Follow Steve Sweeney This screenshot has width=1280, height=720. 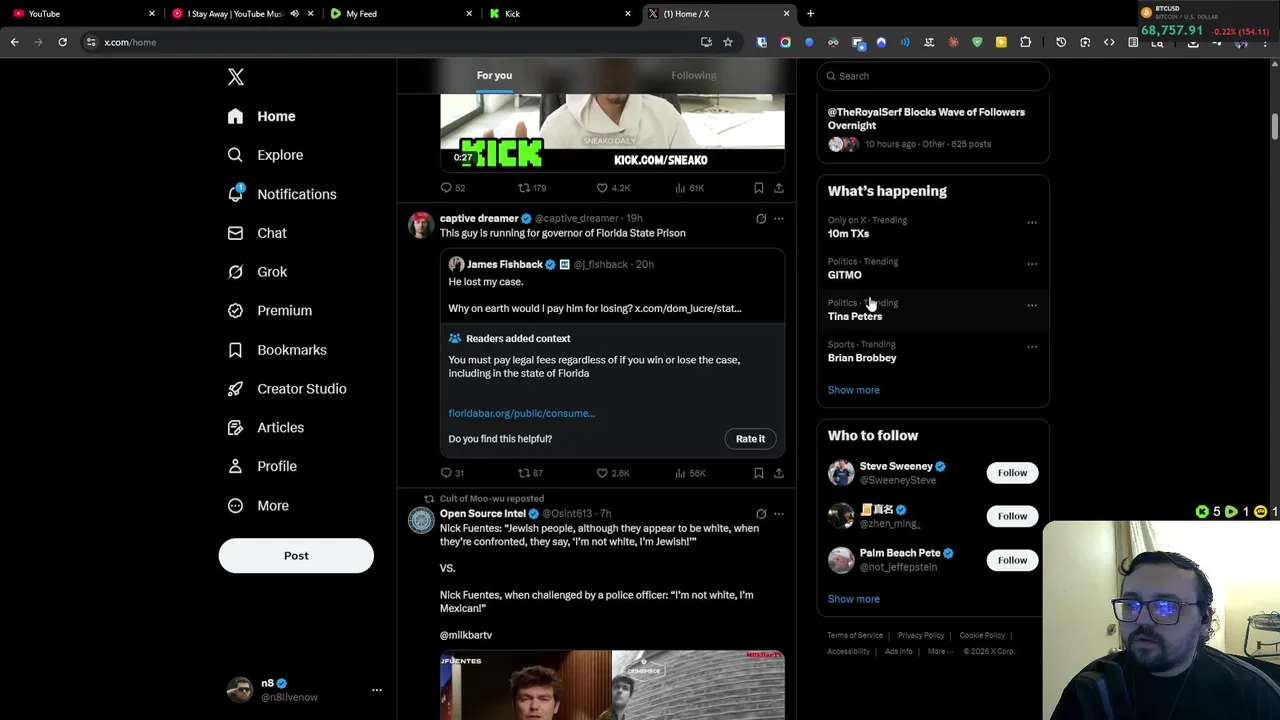click(1012, 473)
